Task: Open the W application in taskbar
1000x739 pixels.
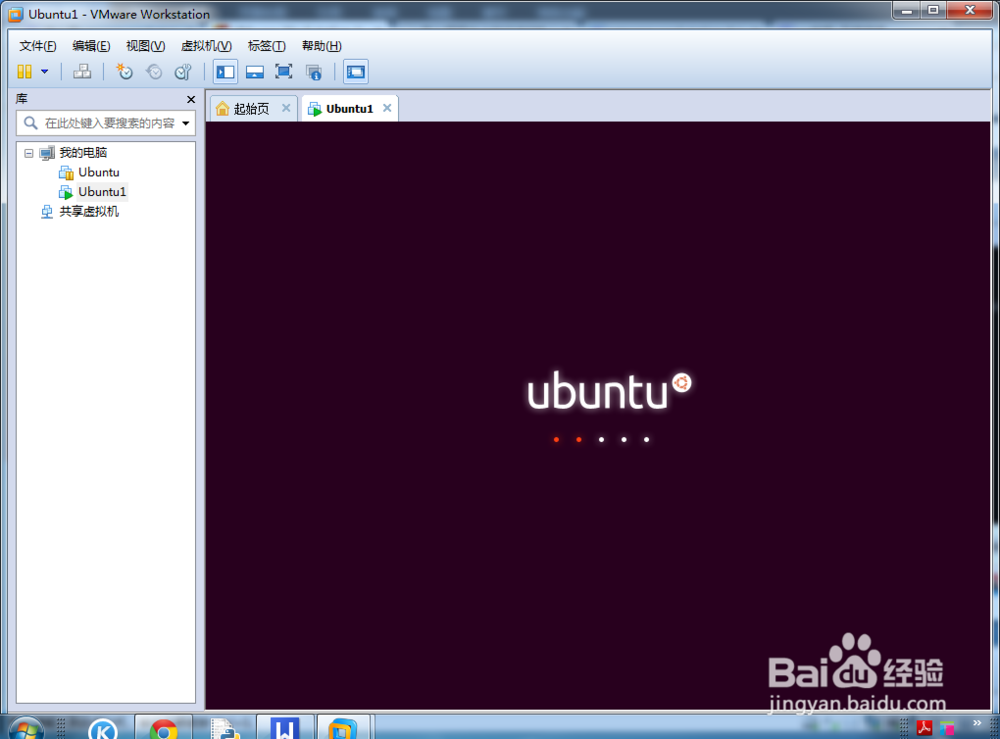Action: point(285,728)
